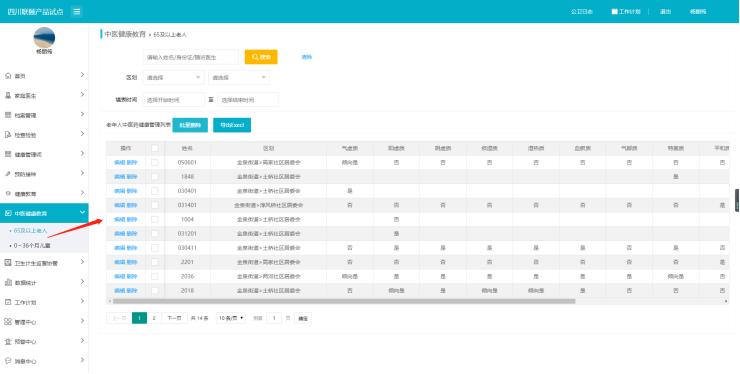
Task: Expand sidebar 工作计划 chevron
Action: (x=83, y=301)
